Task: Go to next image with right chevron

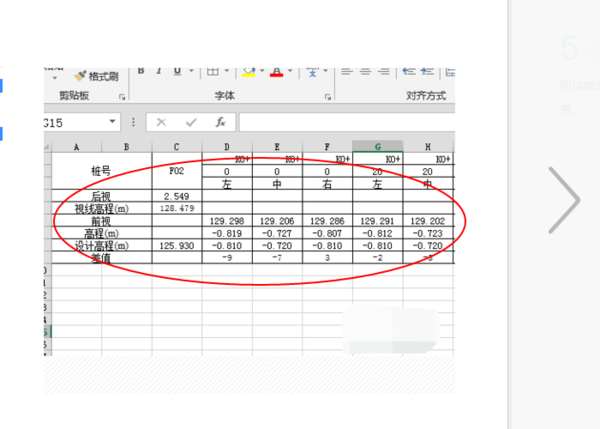Action: click(564, 200)
